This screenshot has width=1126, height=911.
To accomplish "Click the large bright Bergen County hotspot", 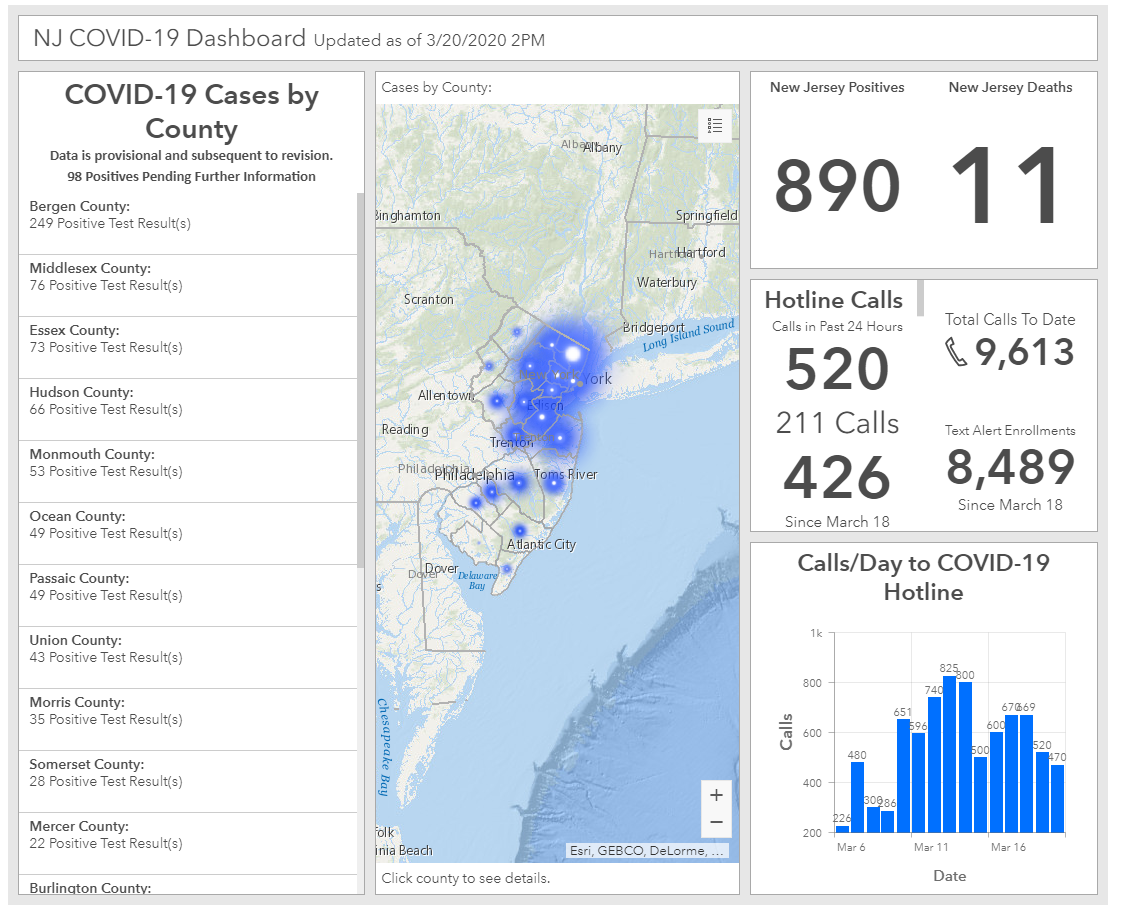I will click(572, 354).
